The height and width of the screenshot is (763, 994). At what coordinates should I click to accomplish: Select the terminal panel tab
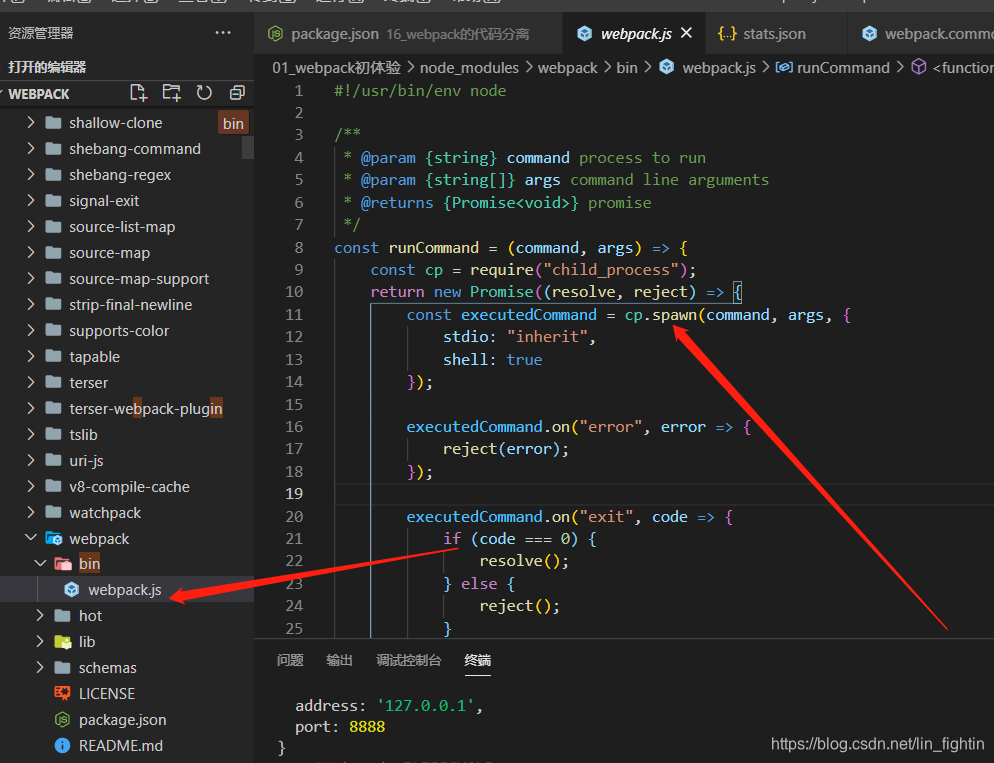click(477, 660)
